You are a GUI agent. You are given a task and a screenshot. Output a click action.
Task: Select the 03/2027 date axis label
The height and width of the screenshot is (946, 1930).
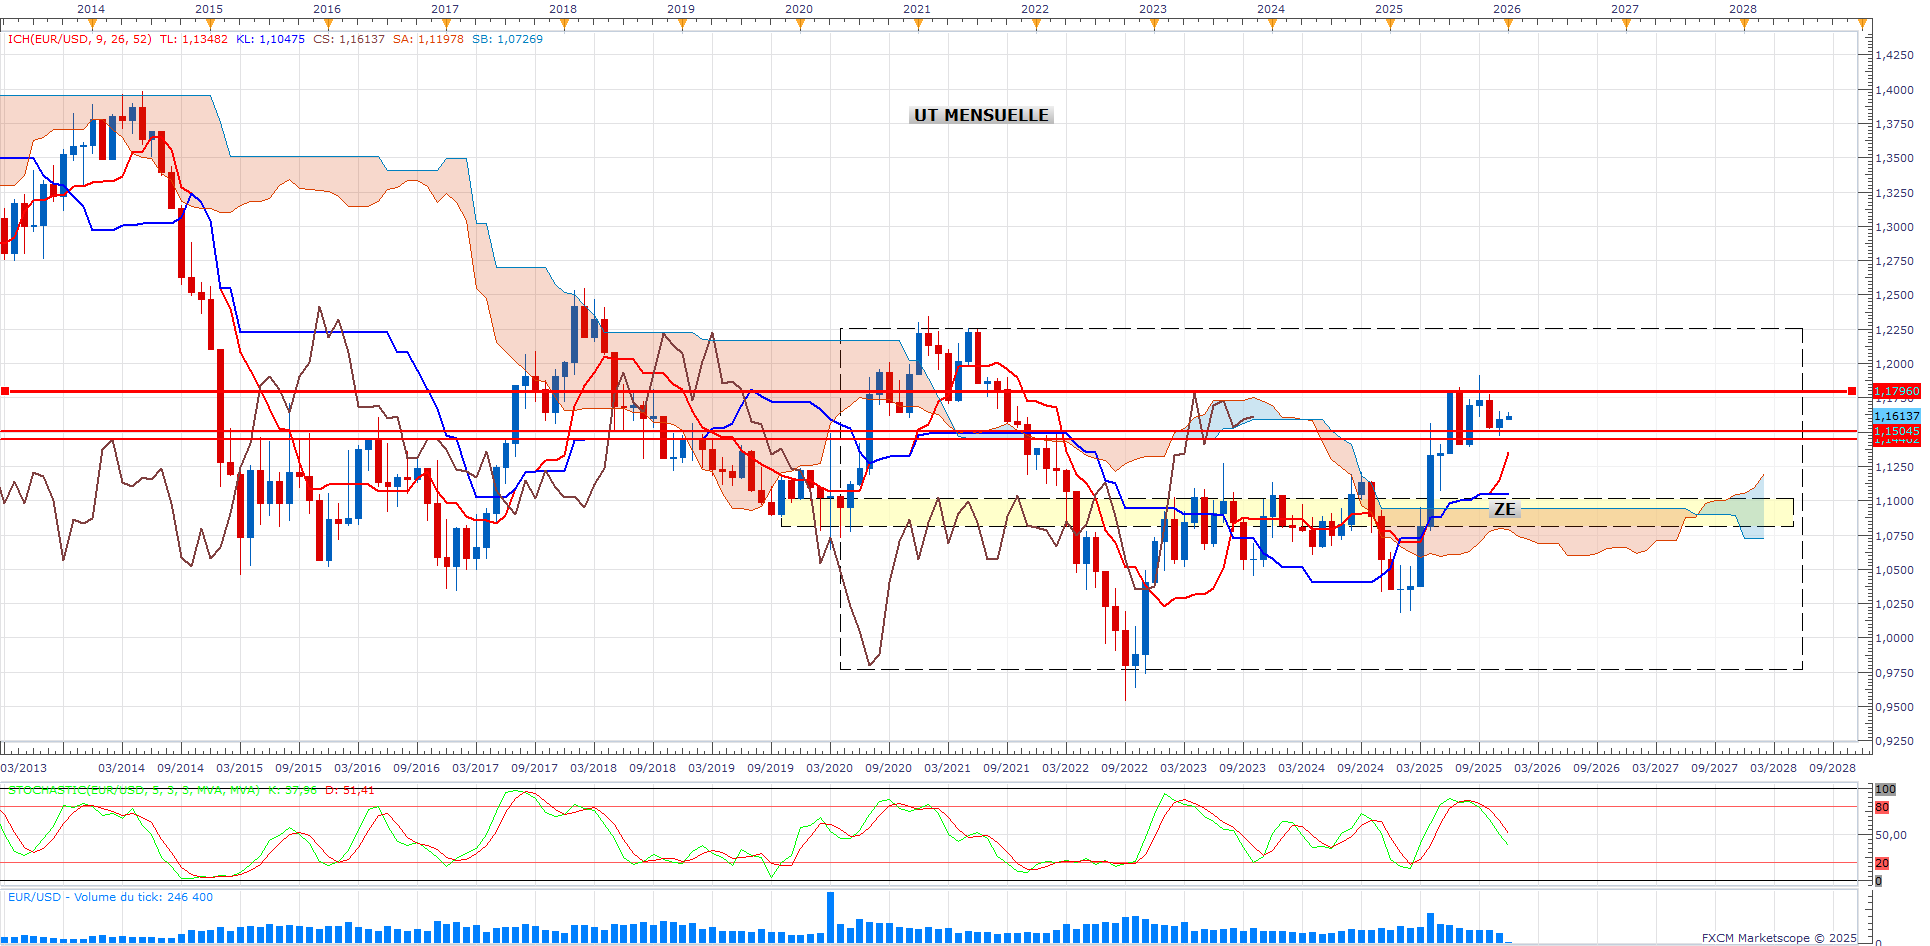click(x=1656, y=768)
